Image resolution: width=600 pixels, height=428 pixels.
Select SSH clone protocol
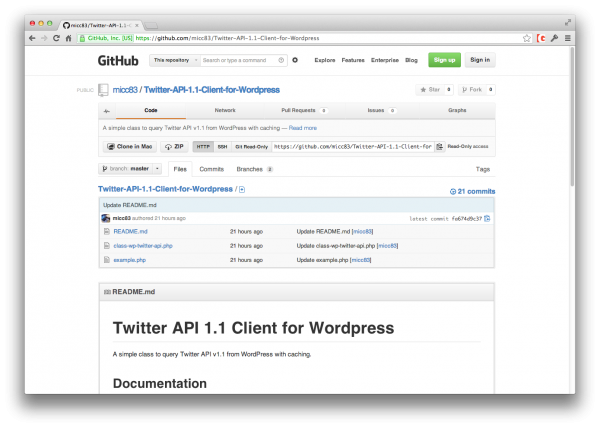[222, 146]
